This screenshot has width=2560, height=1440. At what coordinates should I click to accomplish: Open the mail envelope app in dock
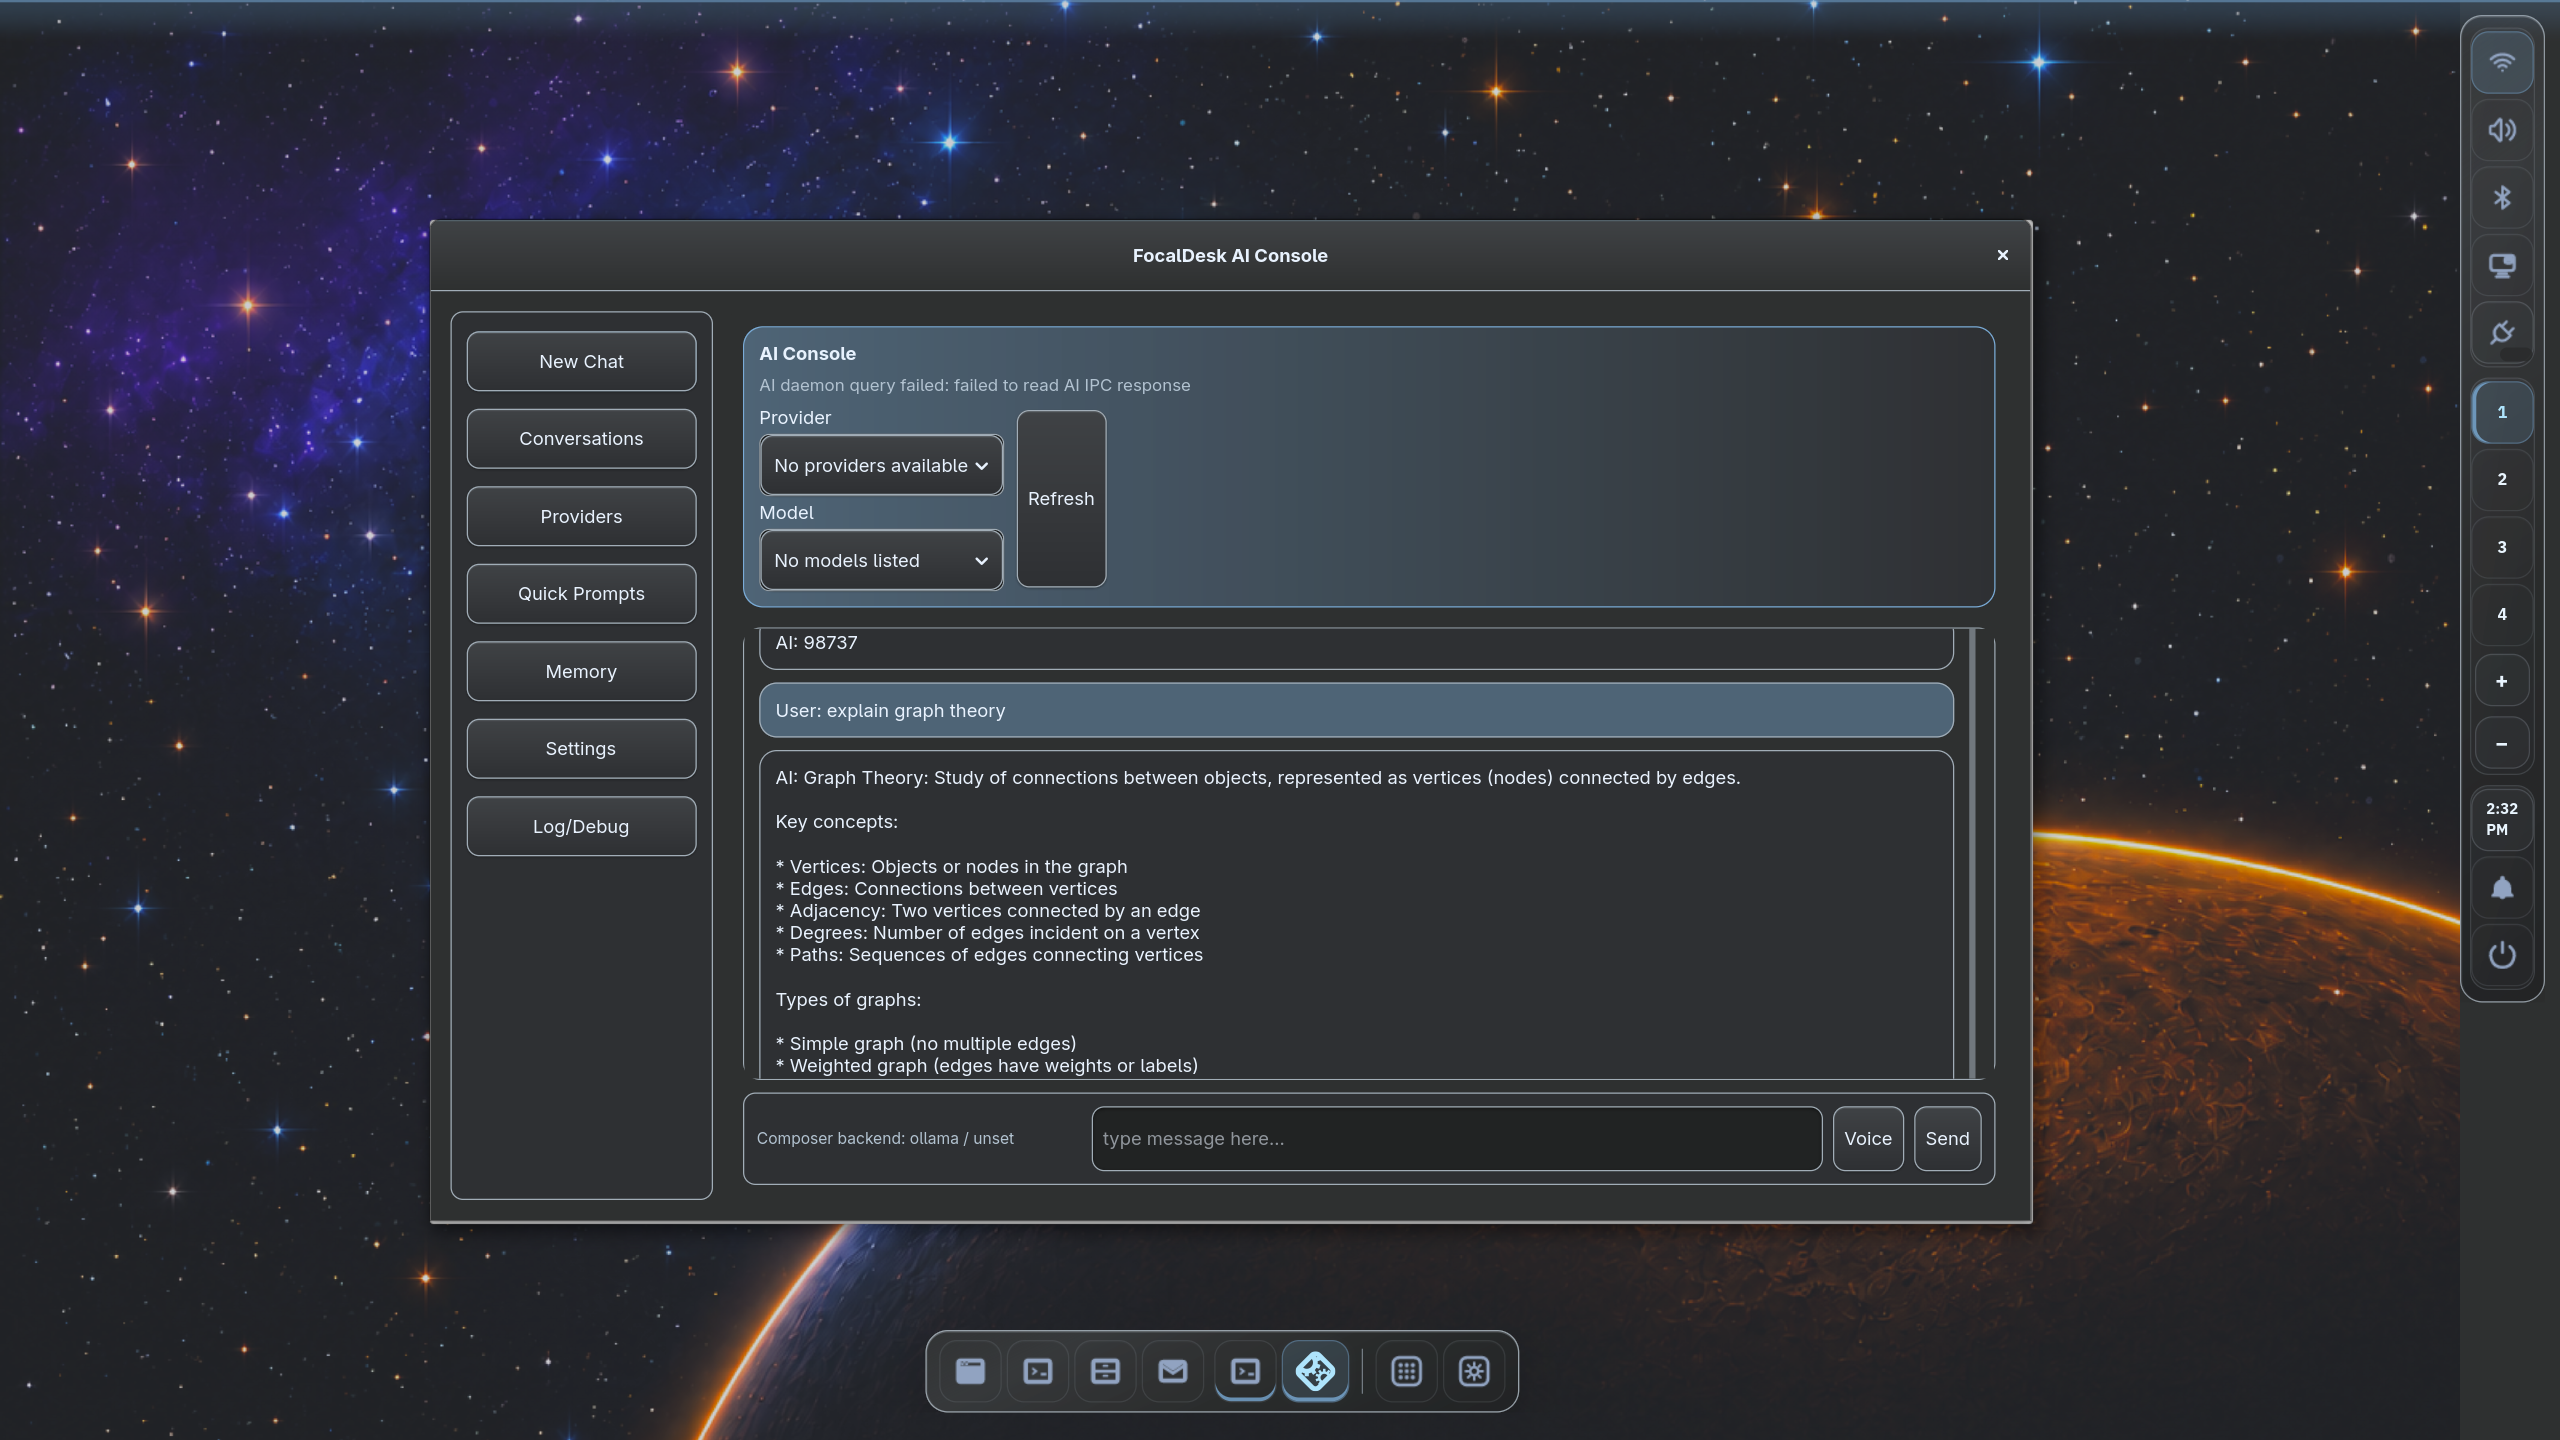pyautogui.click(x=1173, y=1371)
